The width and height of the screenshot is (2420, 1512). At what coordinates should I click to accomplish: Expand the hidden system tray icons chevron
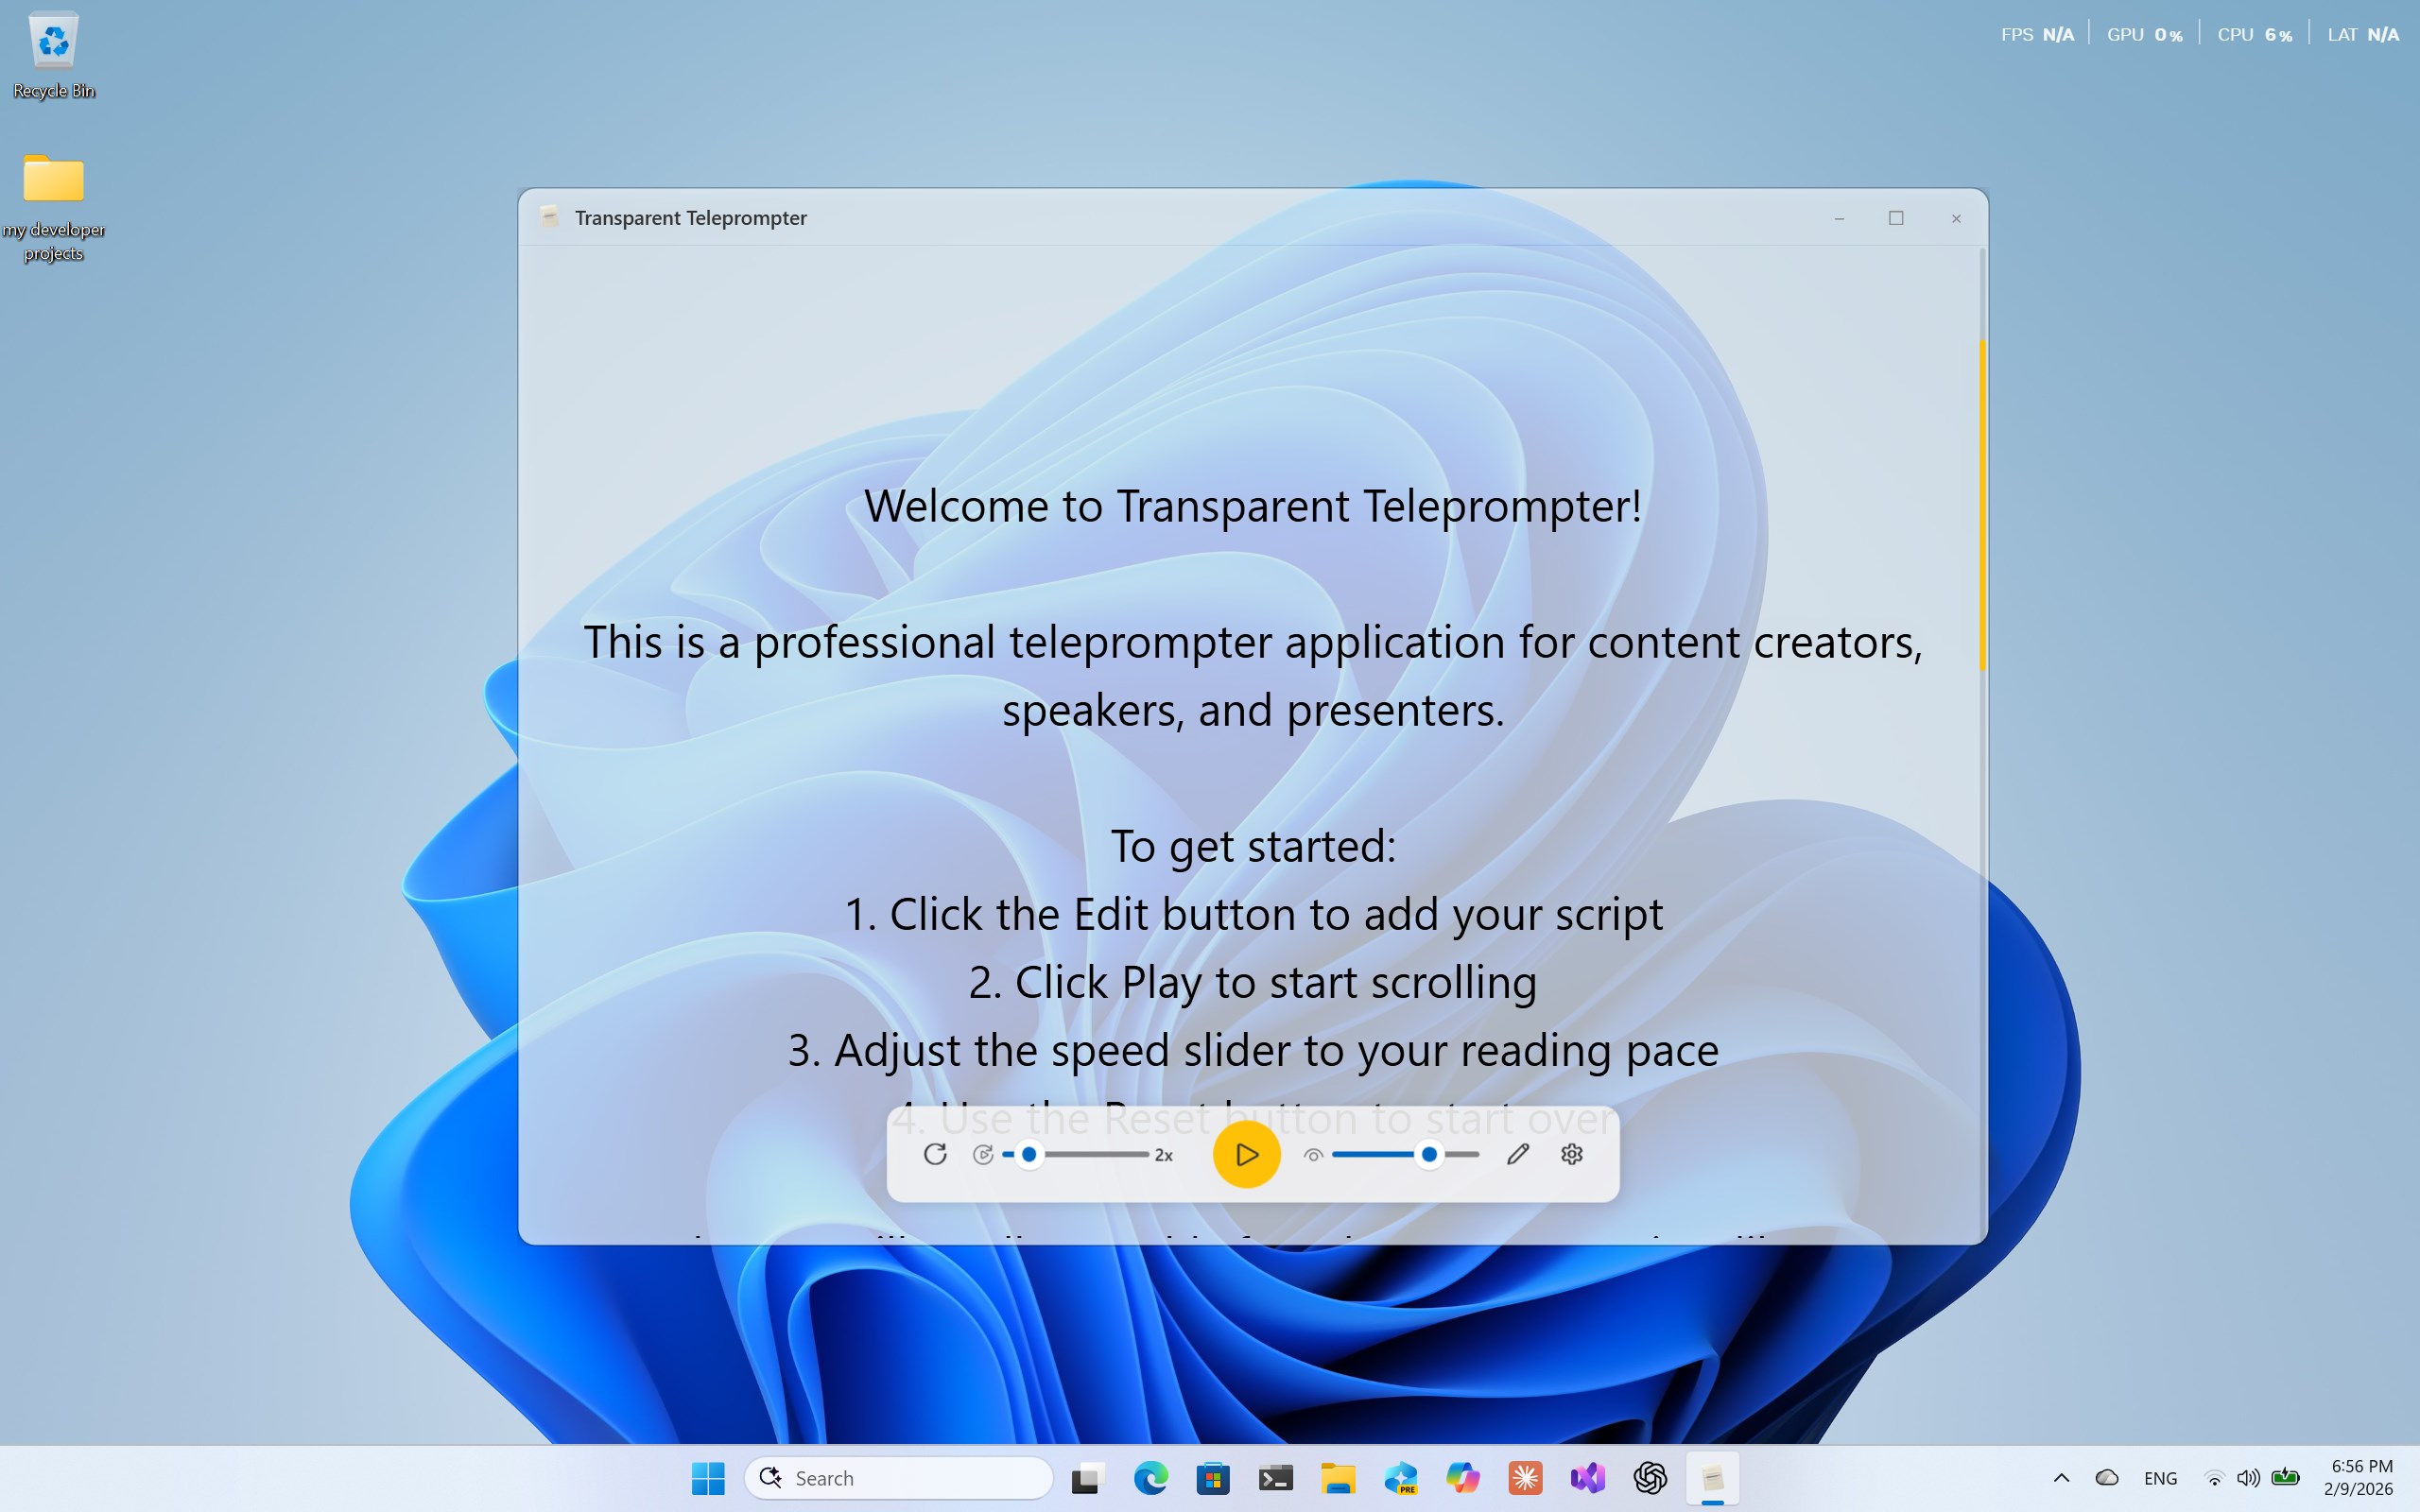[x=2061, y=1478]
